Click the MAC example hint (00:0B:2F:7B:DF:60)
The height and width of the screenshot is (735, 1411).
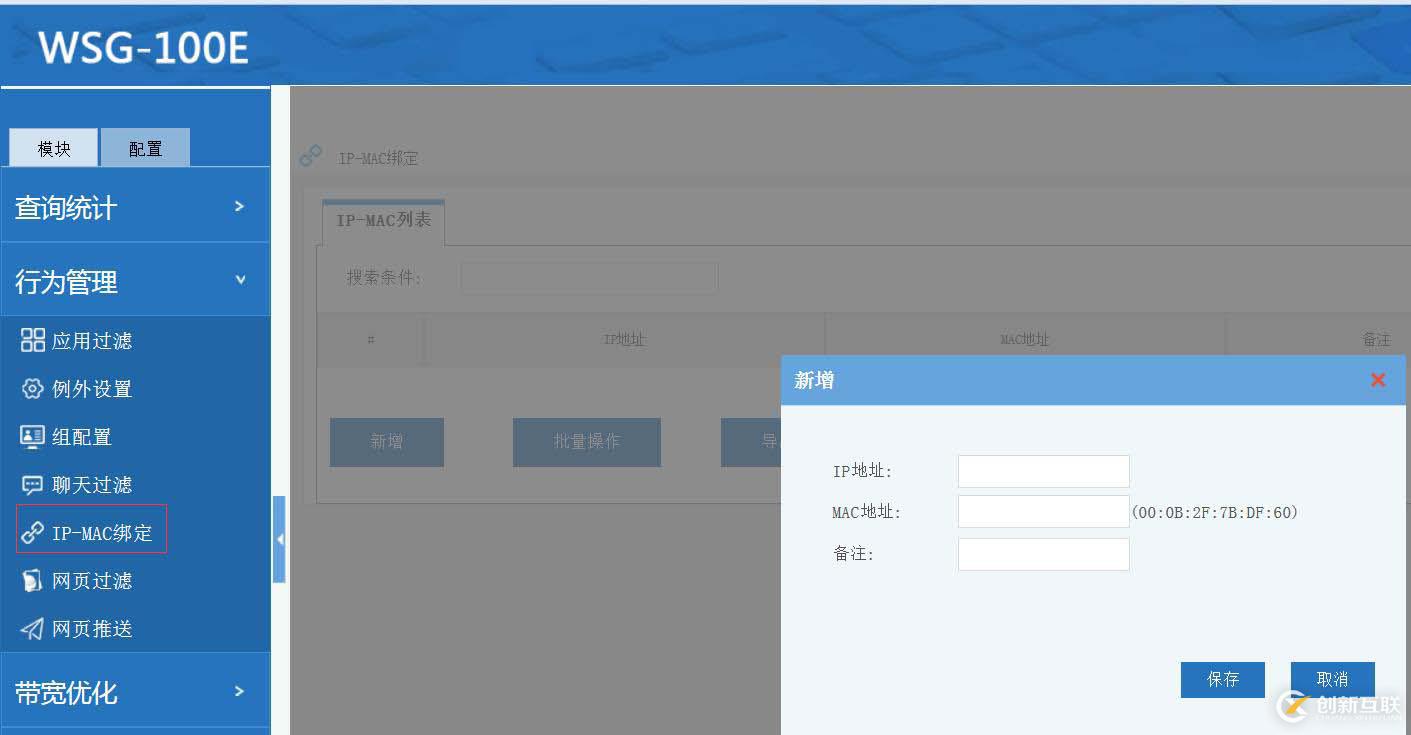click(x=1215, y=512)
